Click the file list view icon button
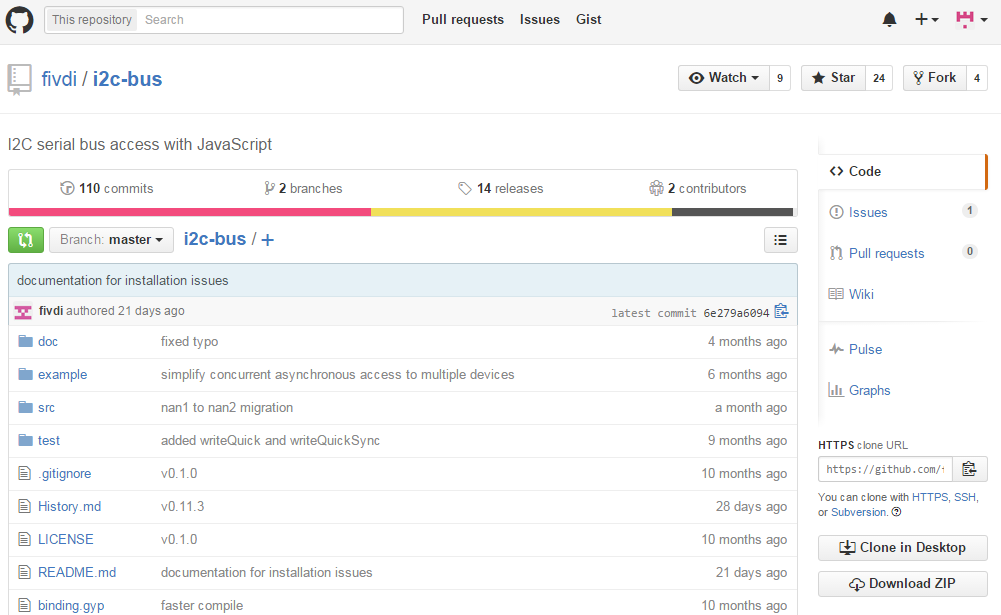The width and height of the screenshot is (1001, 615). point(780,240)
